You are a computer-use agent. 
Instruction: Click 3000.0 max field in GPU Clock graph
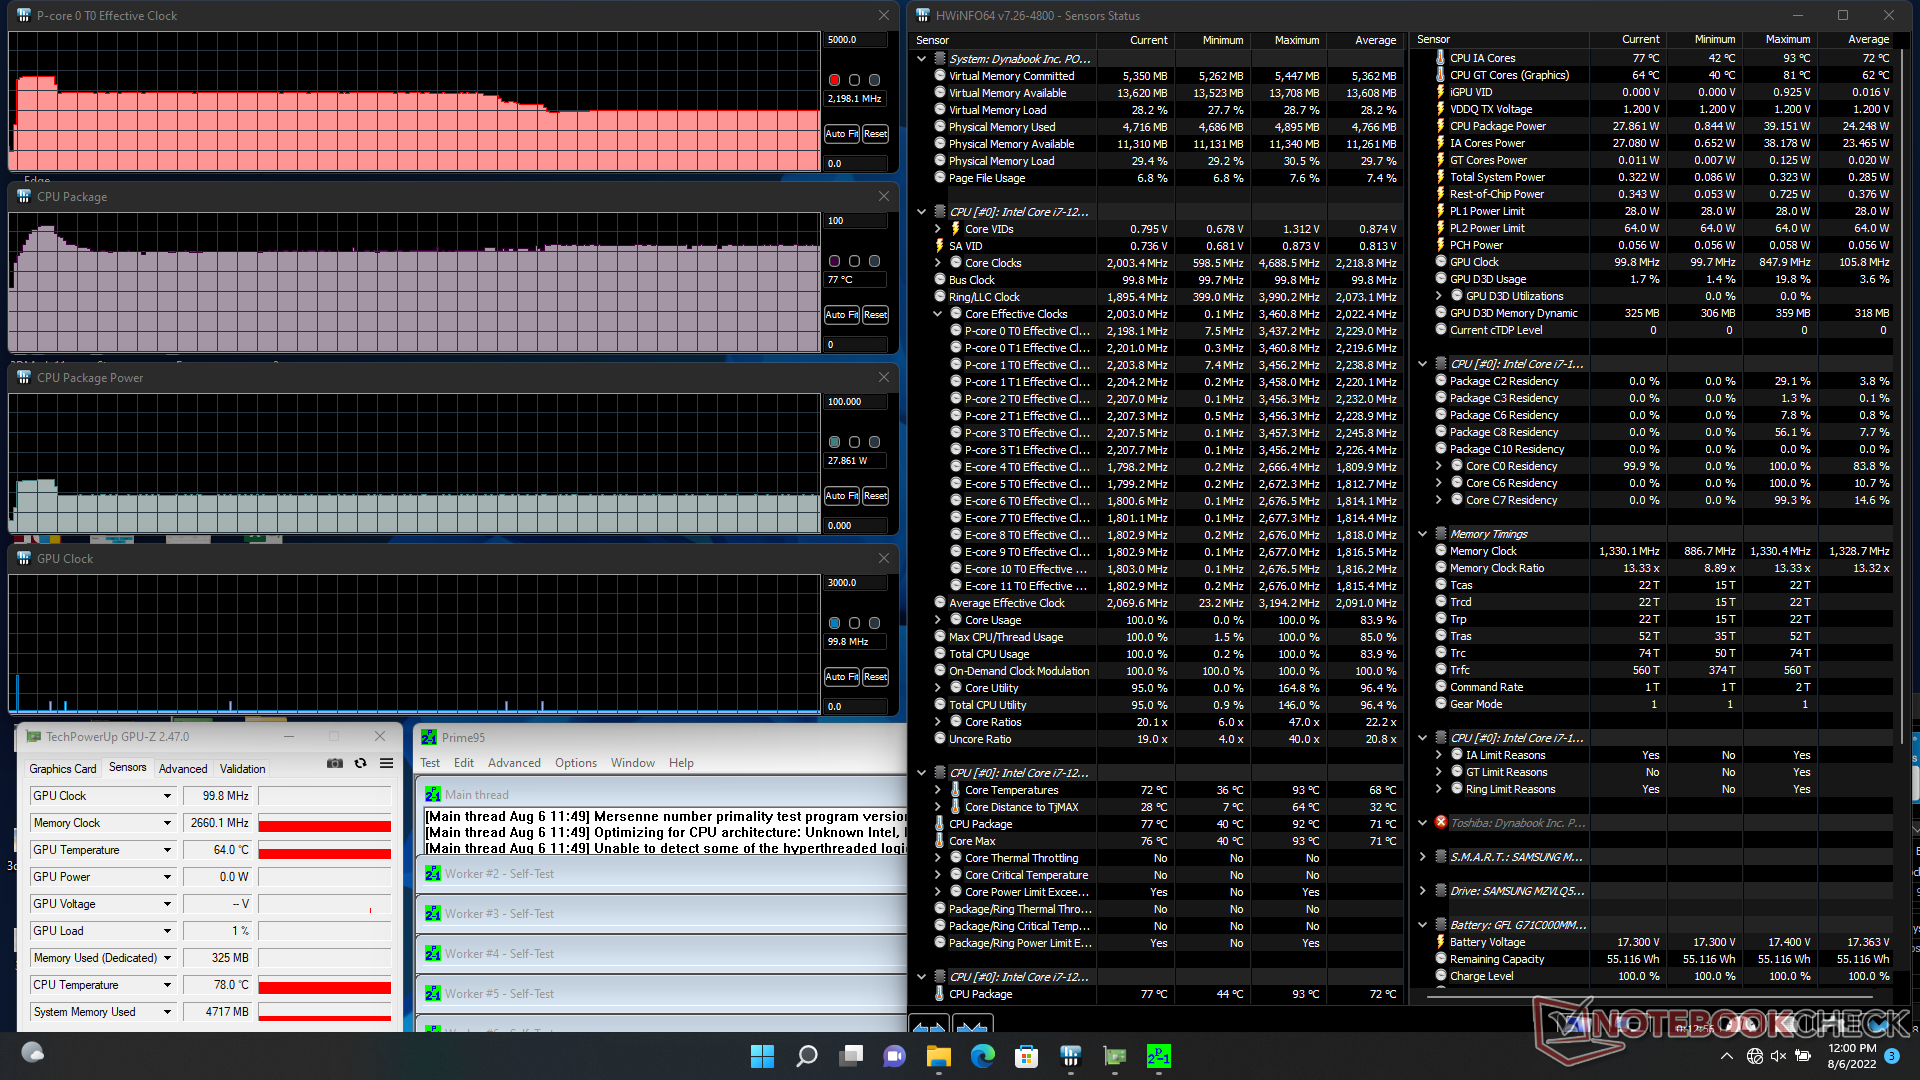pos(856,583)
